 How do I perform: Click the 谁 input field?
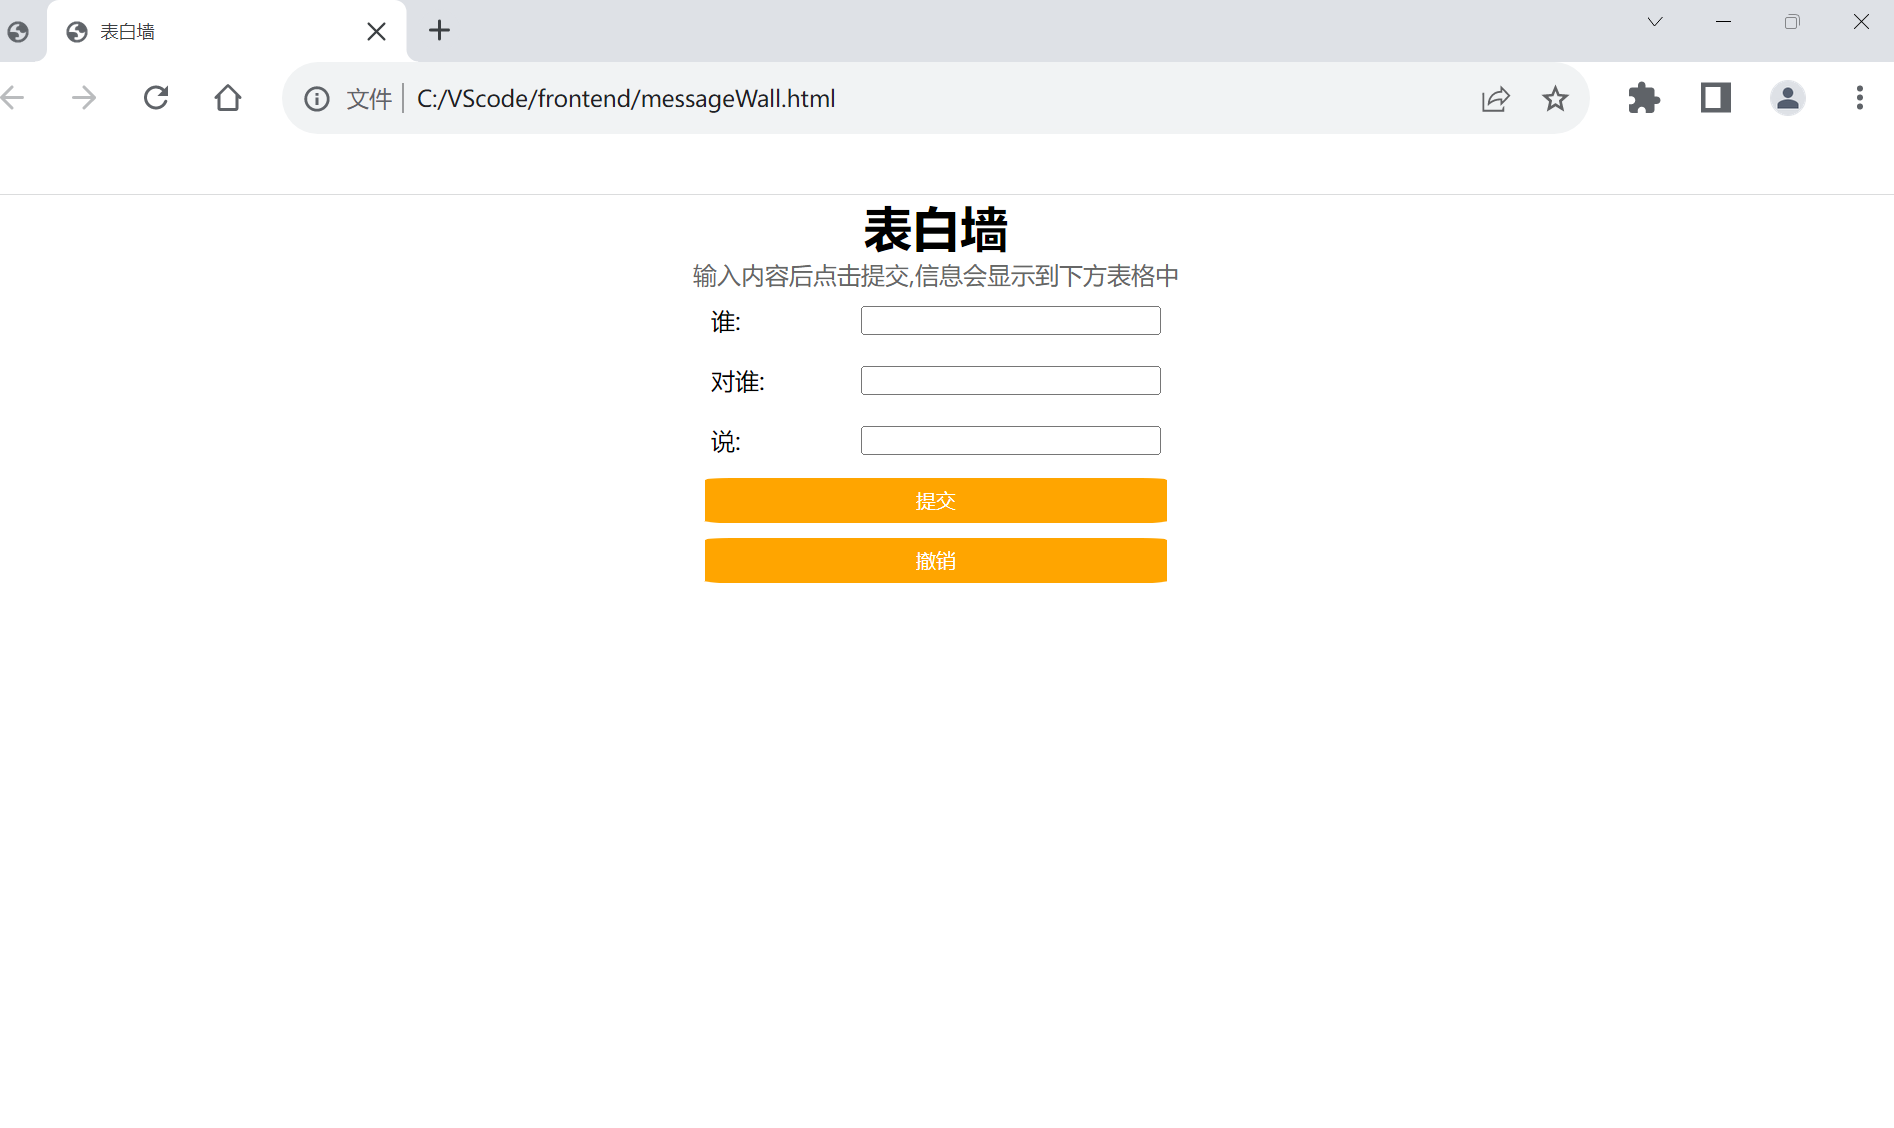(x=1010, y=321)
